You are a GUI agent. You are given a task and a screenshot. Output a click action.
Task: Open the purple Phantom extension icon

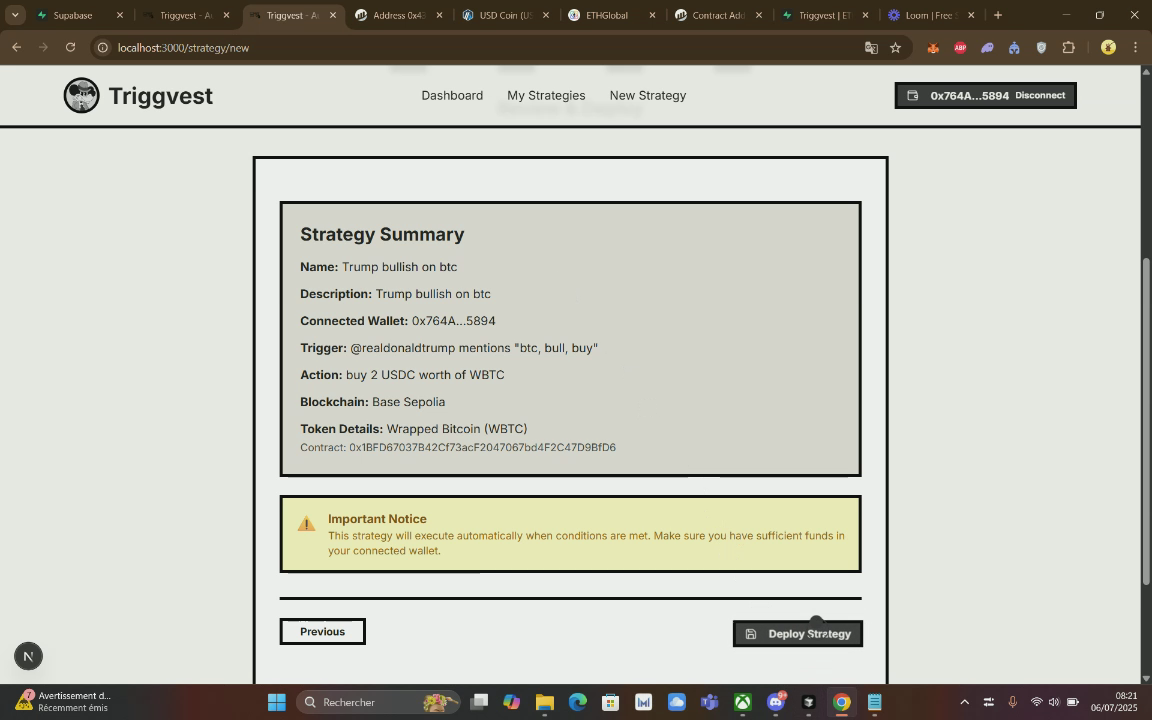pos(987,48)
